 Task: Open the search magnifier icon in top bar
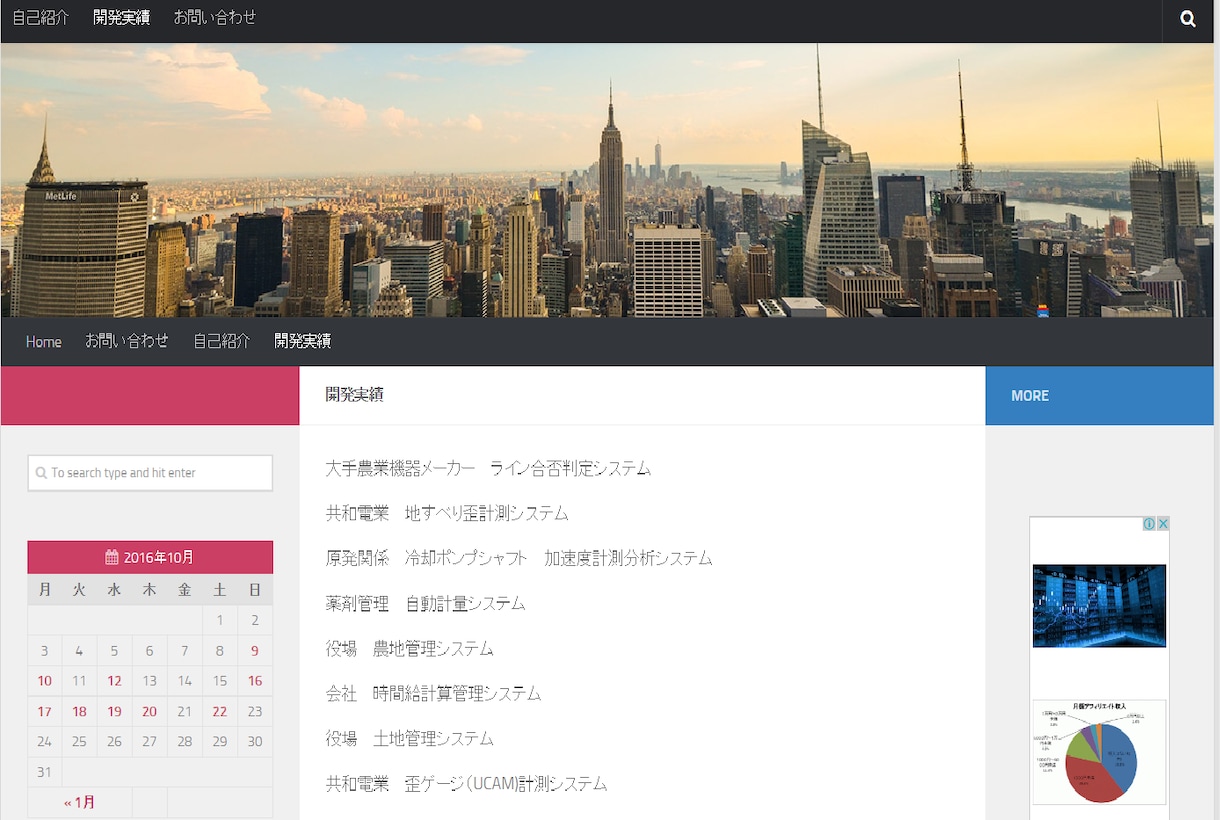coord(1188,19)
